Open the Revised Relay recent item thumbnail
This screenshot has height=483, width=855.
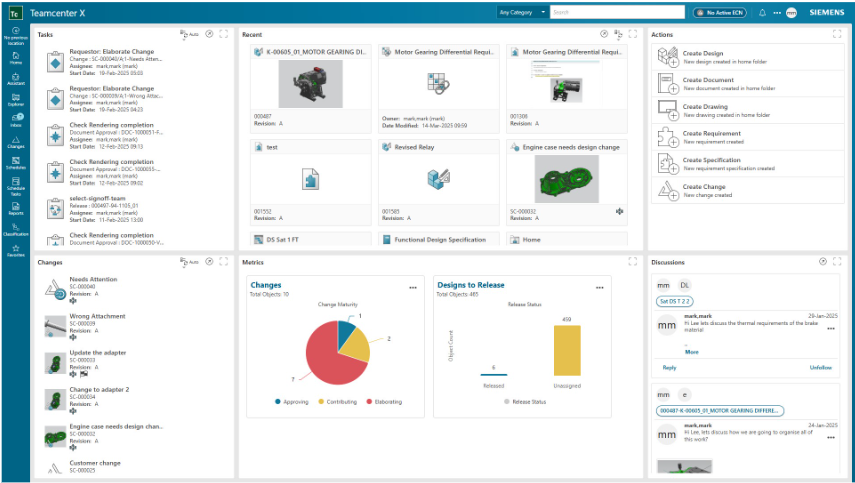click(438, 179)
